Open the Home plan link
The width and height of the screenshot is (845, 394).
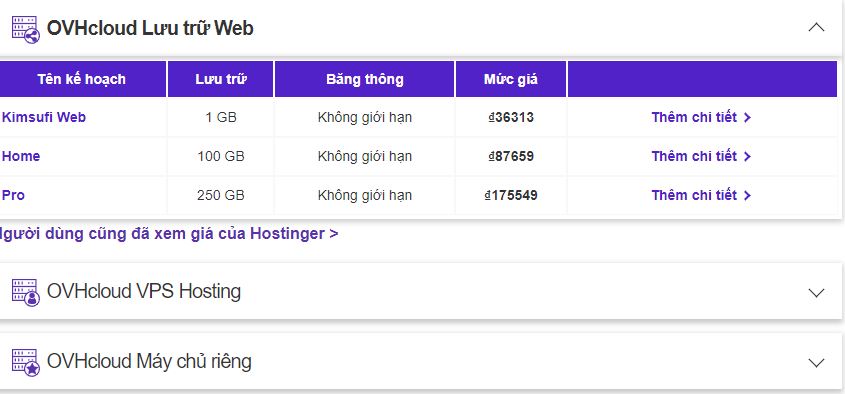point(21,156)
